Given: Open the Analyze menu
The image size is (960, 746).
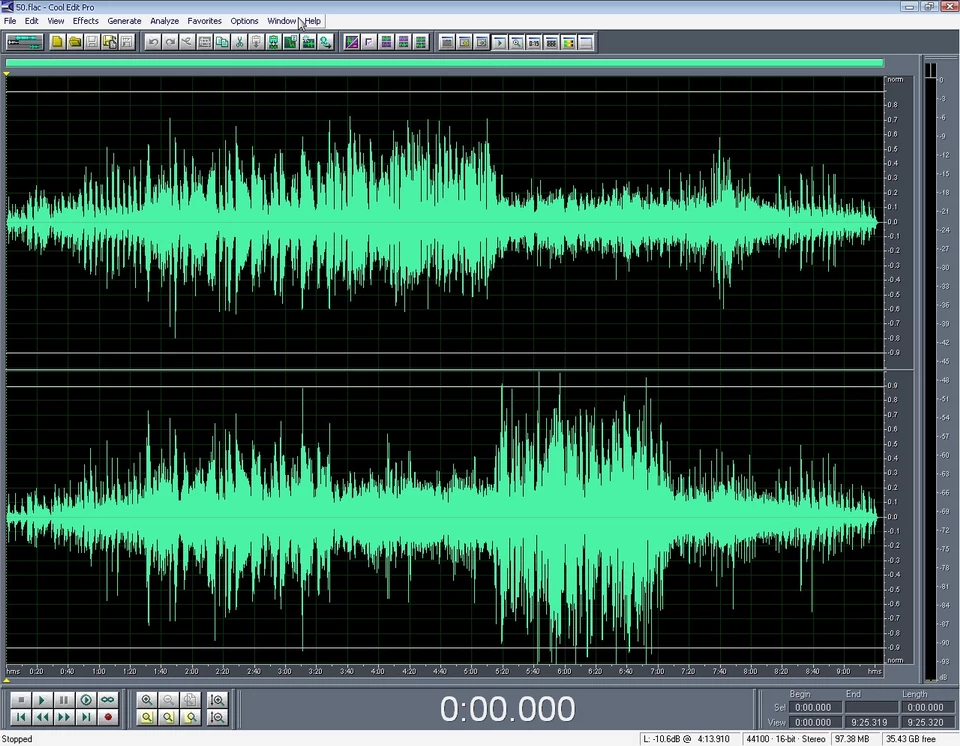Looking at the screenshot, I should (x=164, y=21).
